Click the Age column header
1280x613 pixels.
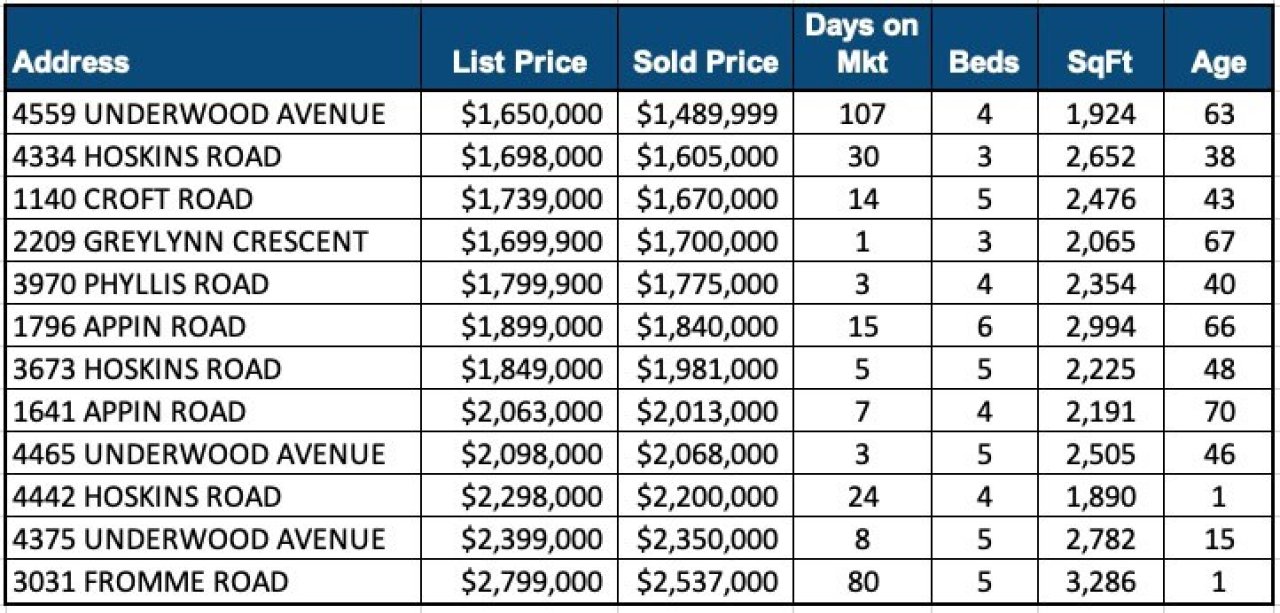(x=1219, y=62)
